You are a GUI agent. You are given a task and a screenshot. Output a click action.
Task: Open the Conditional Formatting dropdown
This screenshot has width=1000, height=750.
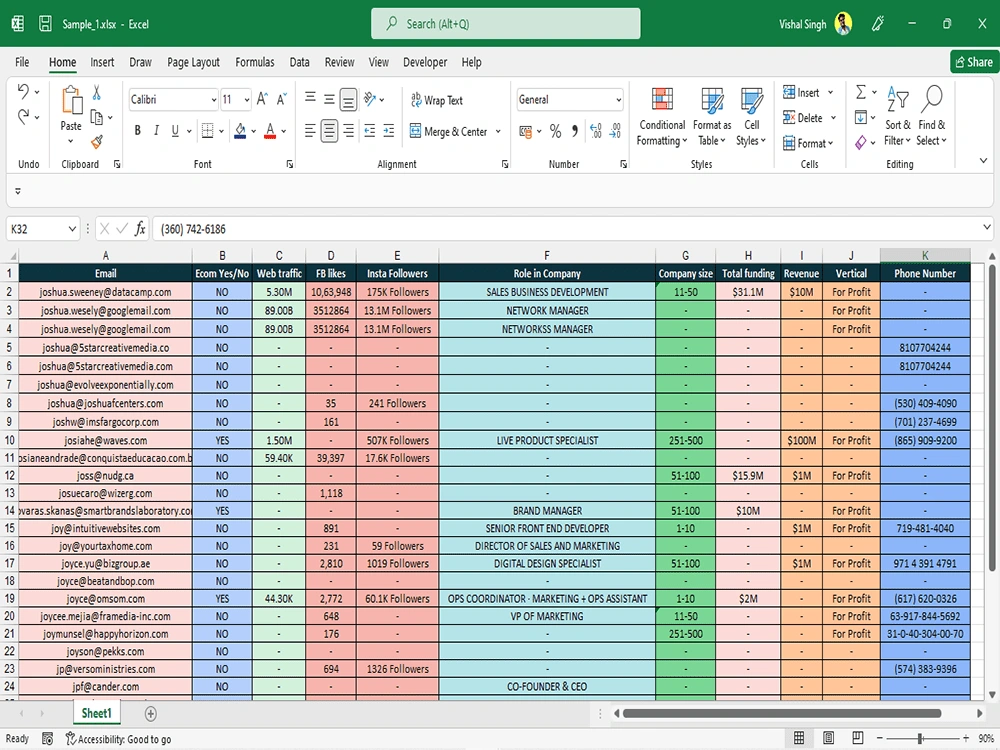[x=662, y=117]
